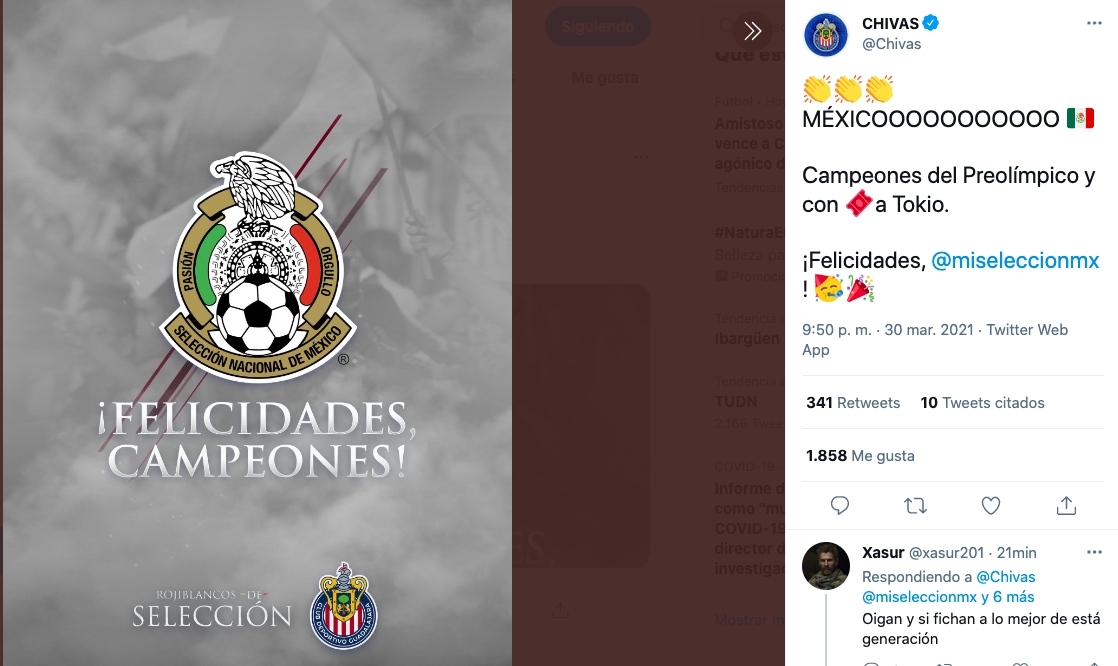1118x666 pixels.
Task: Open the ¡Felicidades, Campeones! image
Action: tap(256, 333)
